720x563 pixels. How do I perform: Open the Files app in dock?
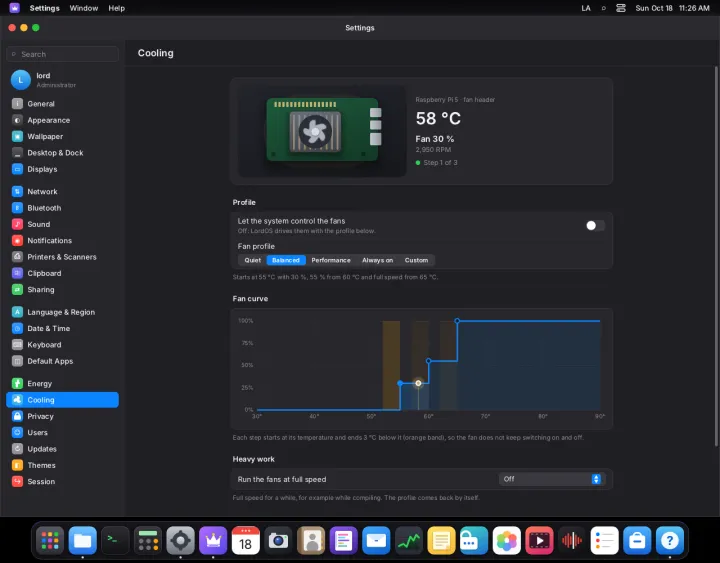point(83,540)
